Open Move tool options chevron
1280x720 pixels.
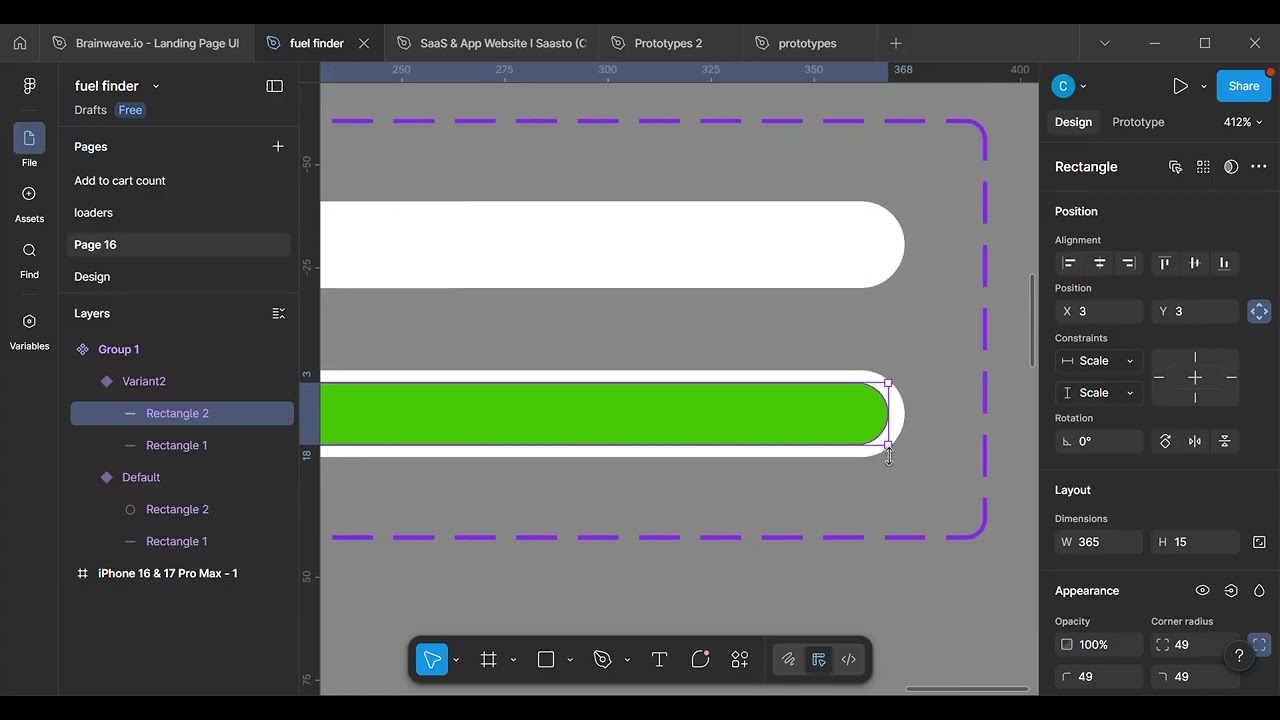pyautogui.click(x=456, y=659)
